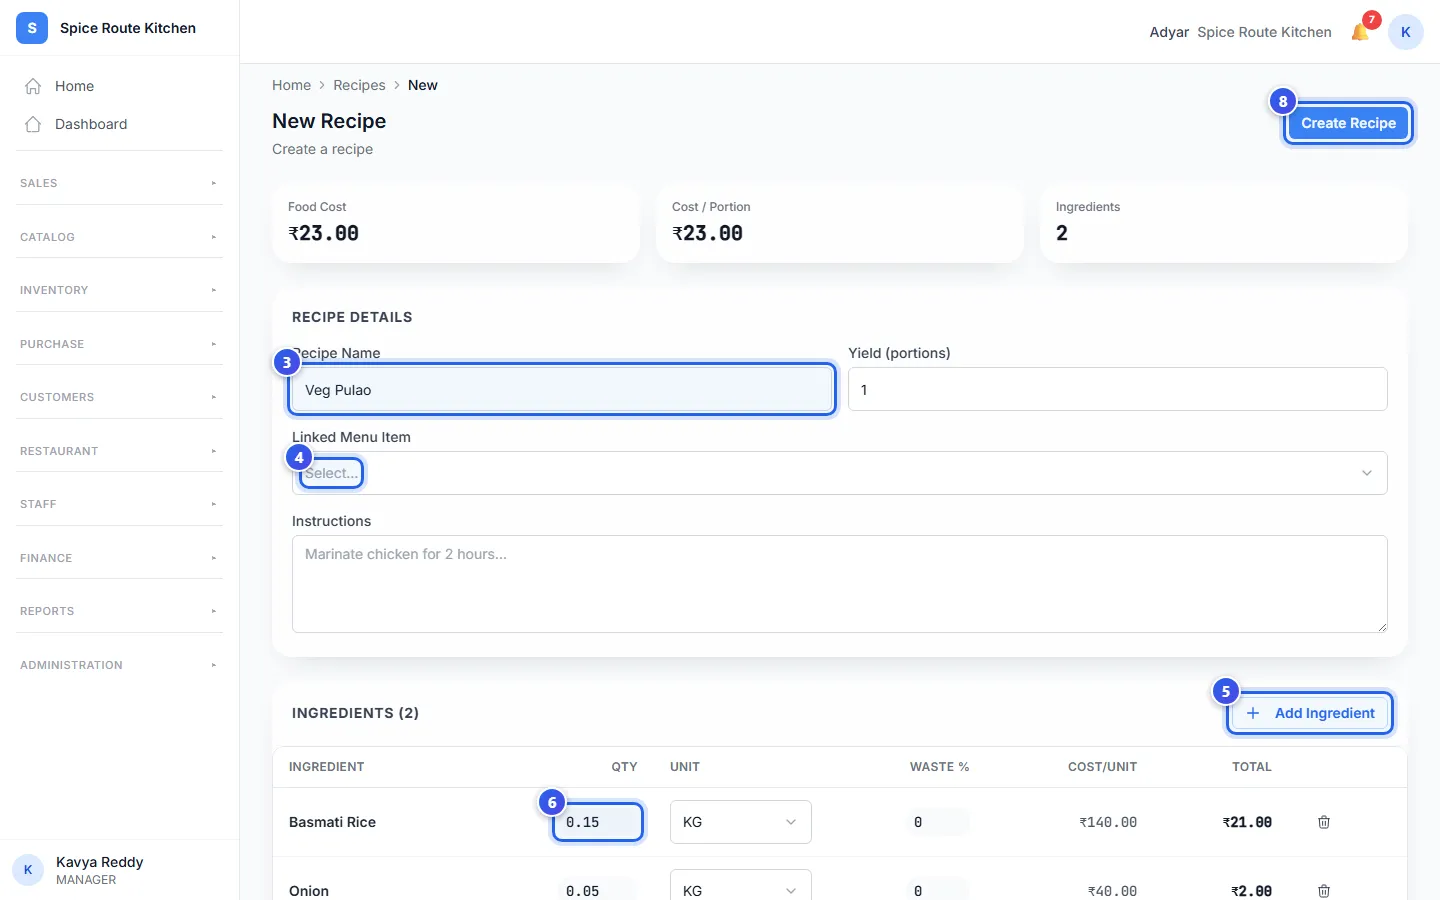
Task: Edit the Basmati Rice quantity field
Action: pyautogui.click(x=598, y=822)
